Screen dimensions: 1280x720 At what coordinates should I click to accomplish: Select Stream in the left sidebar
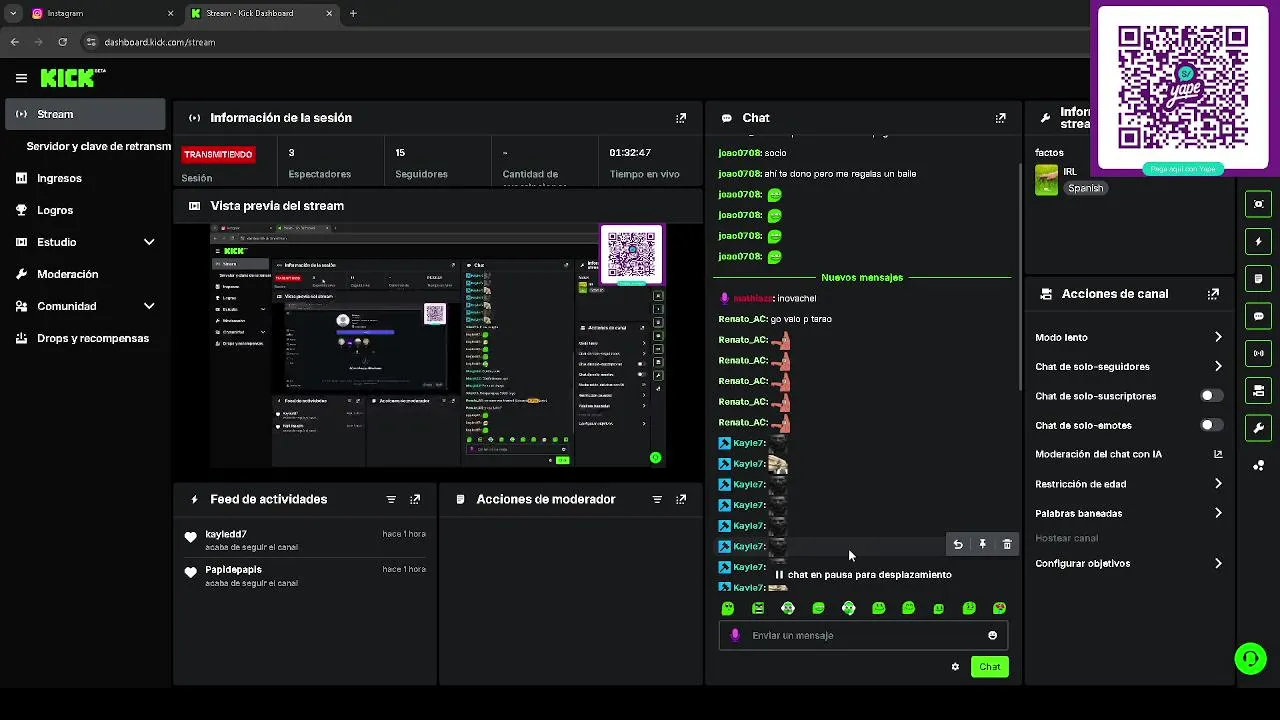[85, 114]
